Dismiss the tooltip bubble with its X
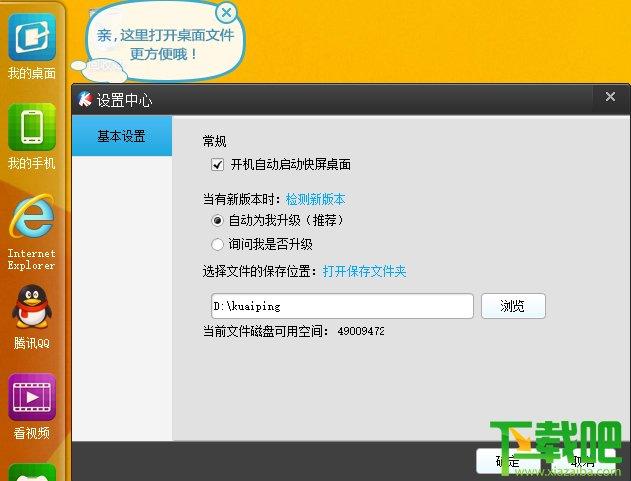 pos(227,12)
